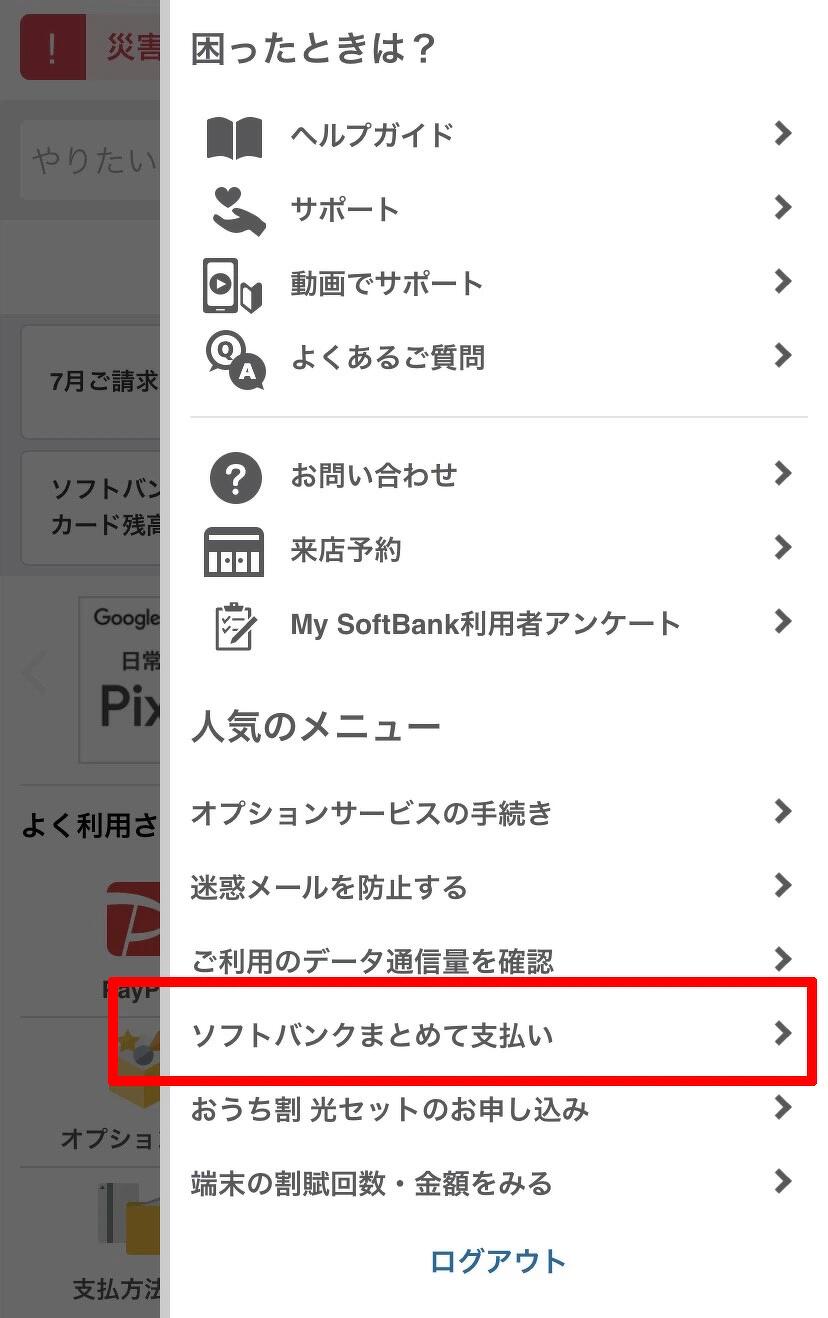Screen dimensions: 828x1318
Task: Open the Q&A speech bubble icon
Action: pos(235,359)
